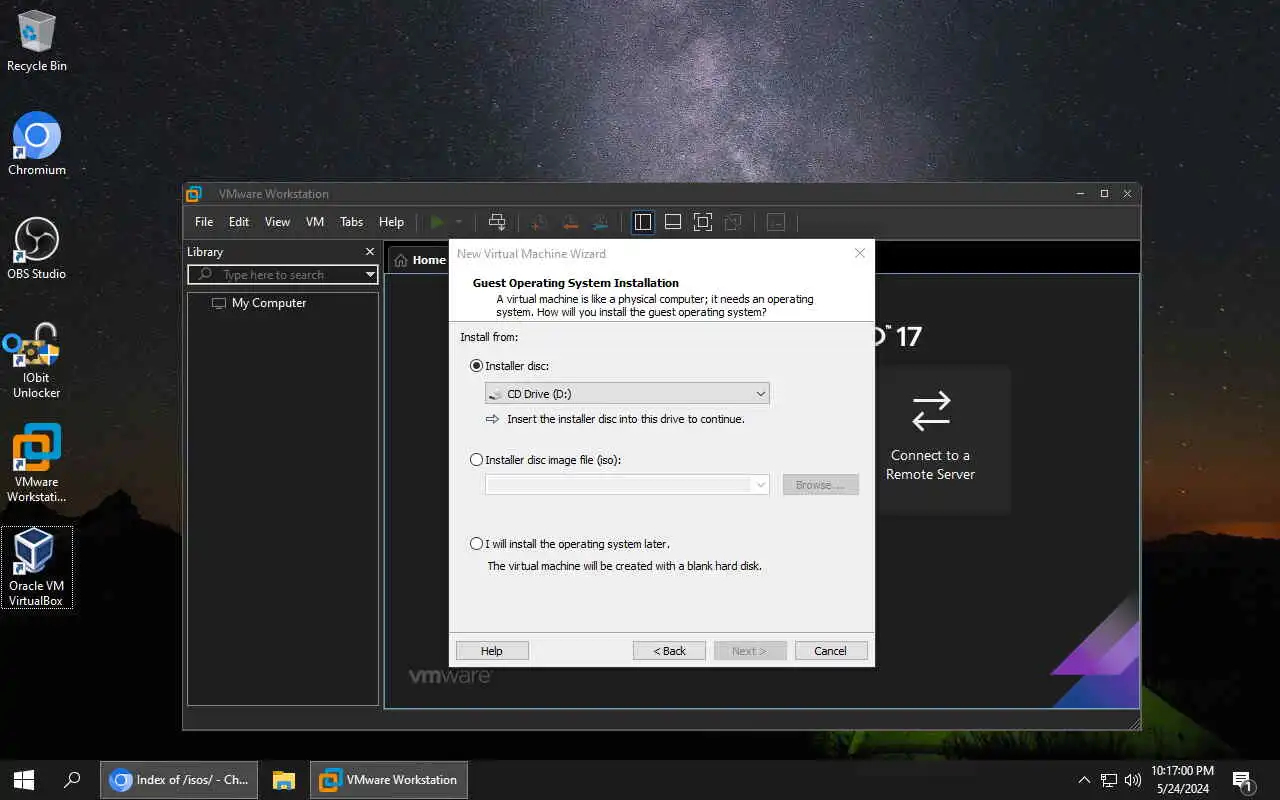Select My Computer in the Library tree
Image resolution: width=1280 pixels, height=800 pixels.
click(269, 303)
